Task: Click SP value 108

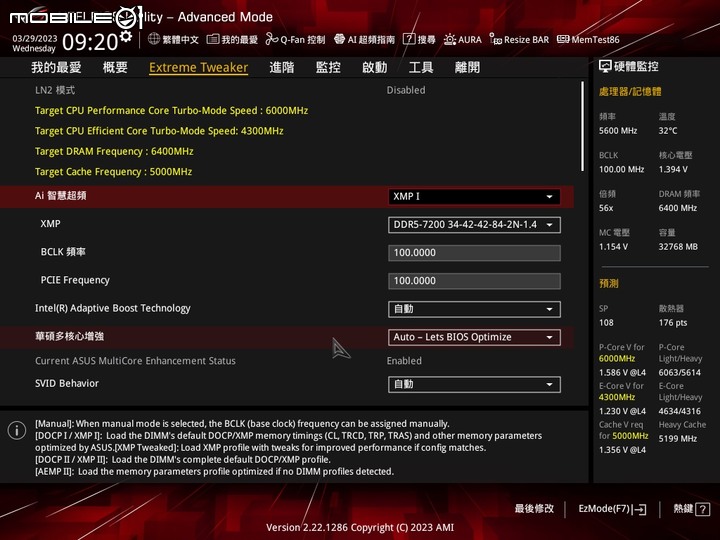Action: (x=606, y=323)
